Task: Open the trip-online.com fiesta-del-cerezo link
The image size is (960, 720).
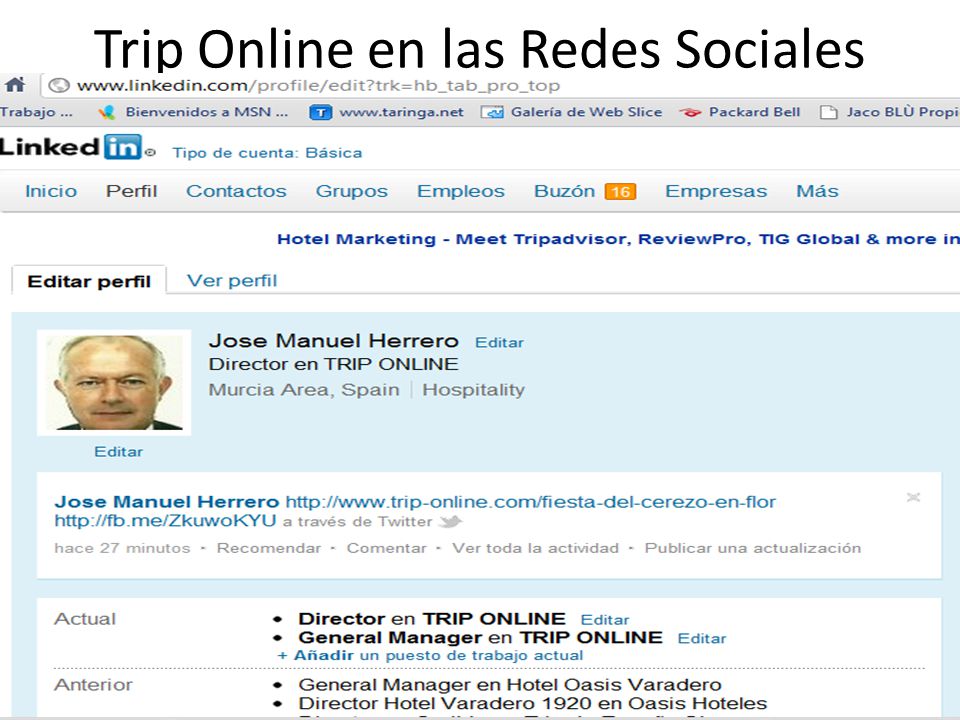Action: pos(530,502)
